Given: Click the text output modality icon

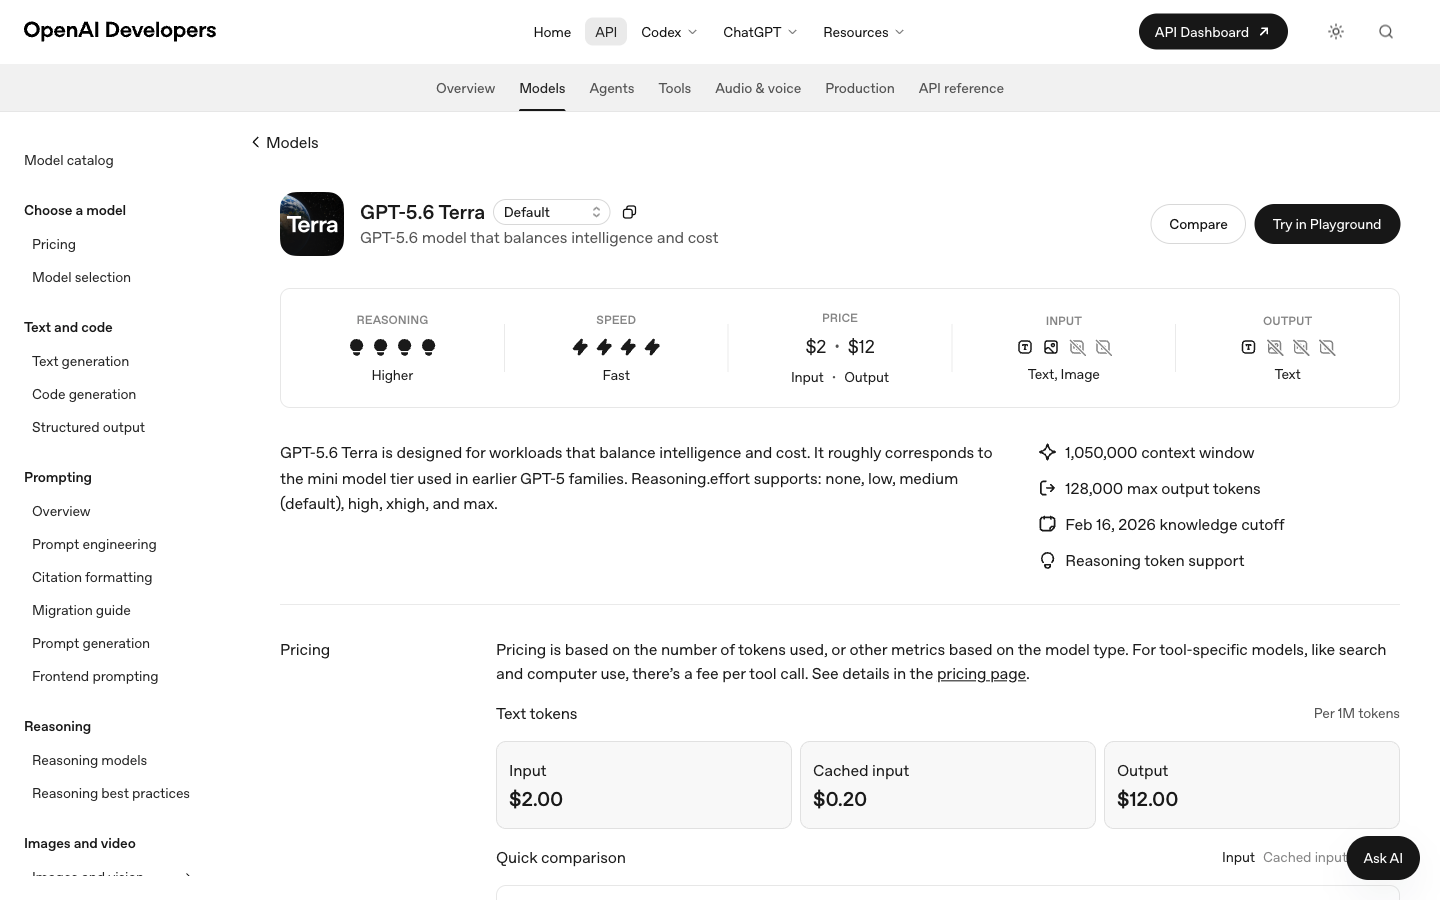Looking at the screenshot, I should click(1248, 347).
